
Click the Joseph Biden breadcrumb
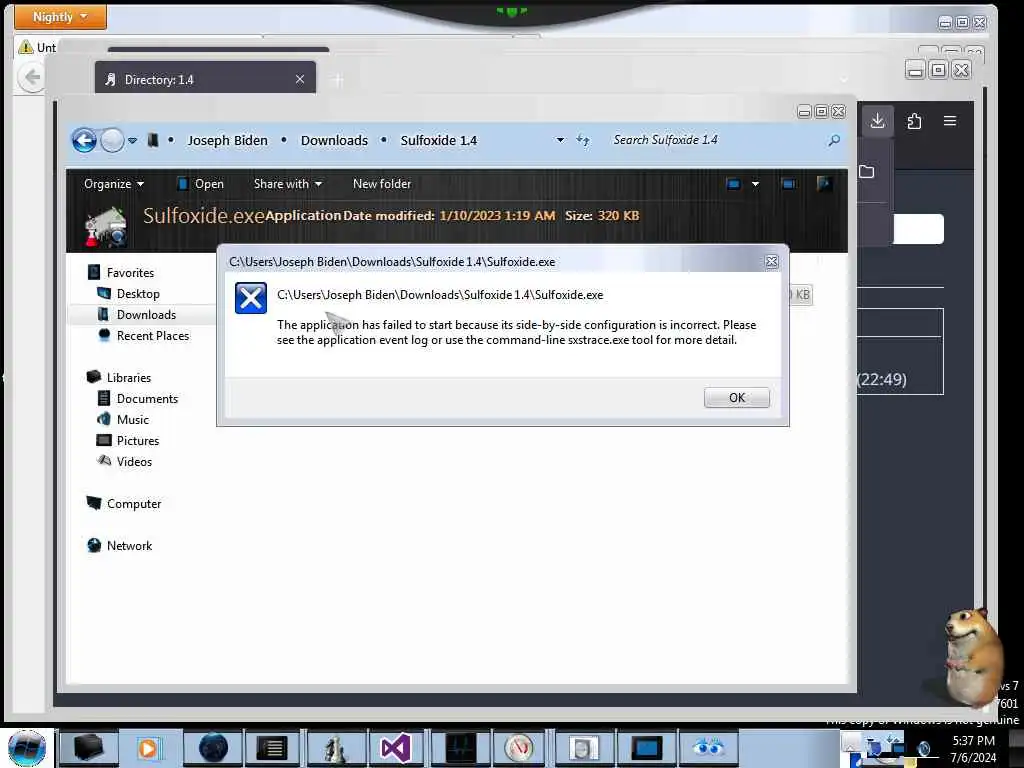(227, 140)
